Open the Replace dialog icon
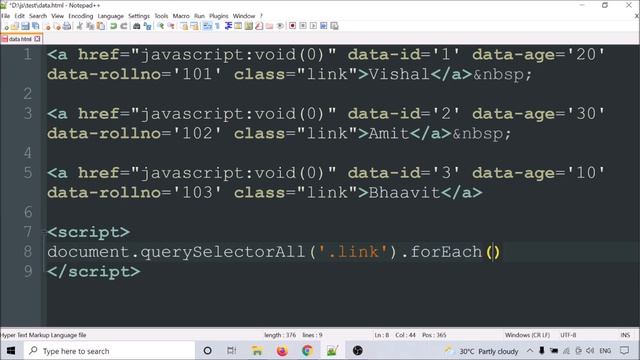The image size is (640, 360). (147, 26)
